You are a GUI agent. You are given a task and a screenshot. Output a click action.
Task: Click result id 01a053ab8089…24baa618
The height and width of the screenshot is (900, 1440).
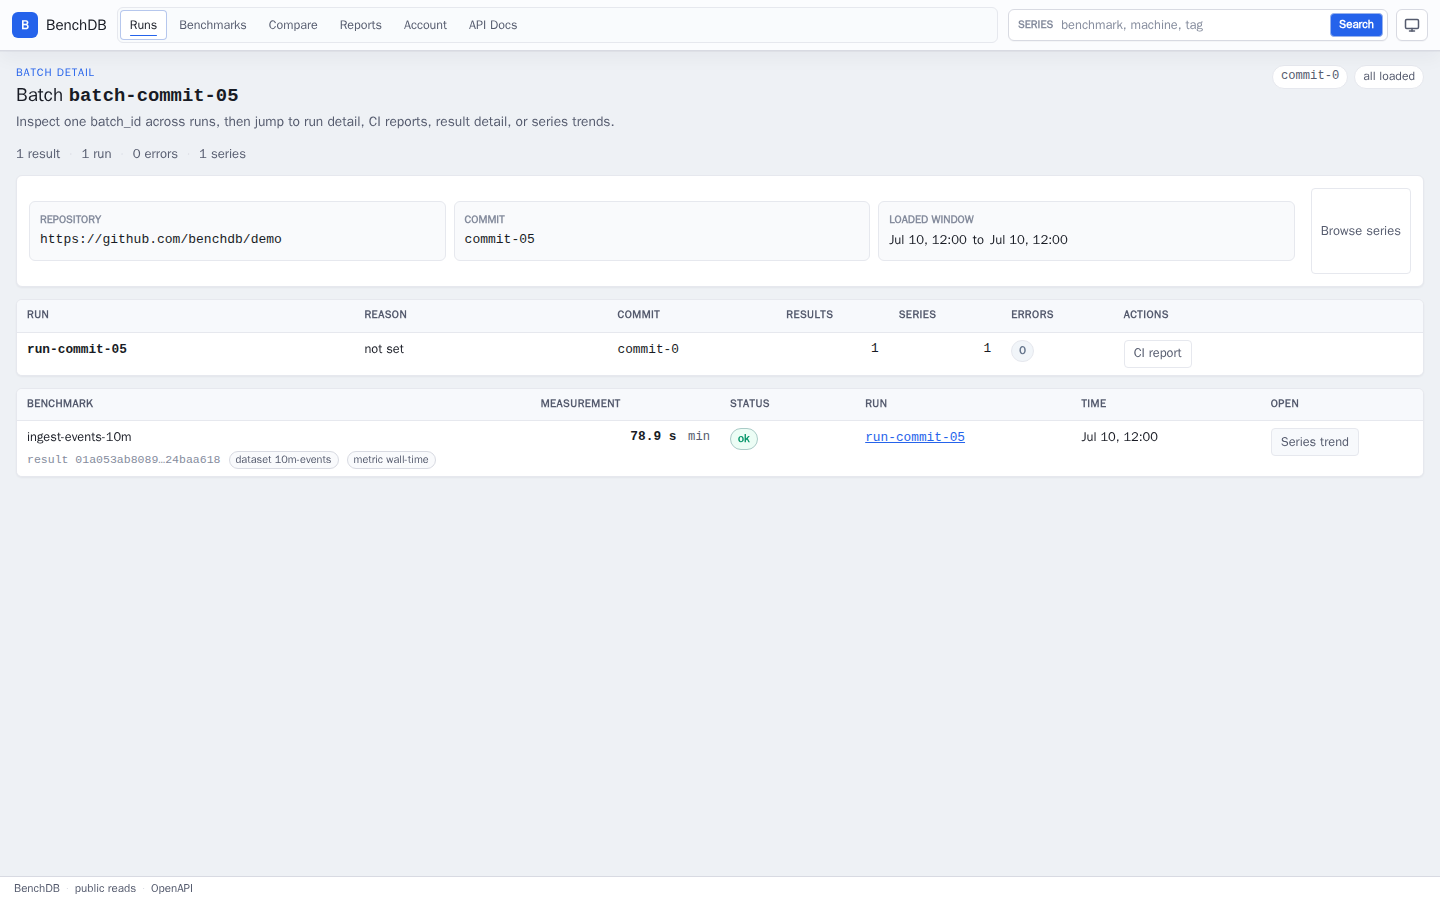pyautogui.click(x=124, y=460)
